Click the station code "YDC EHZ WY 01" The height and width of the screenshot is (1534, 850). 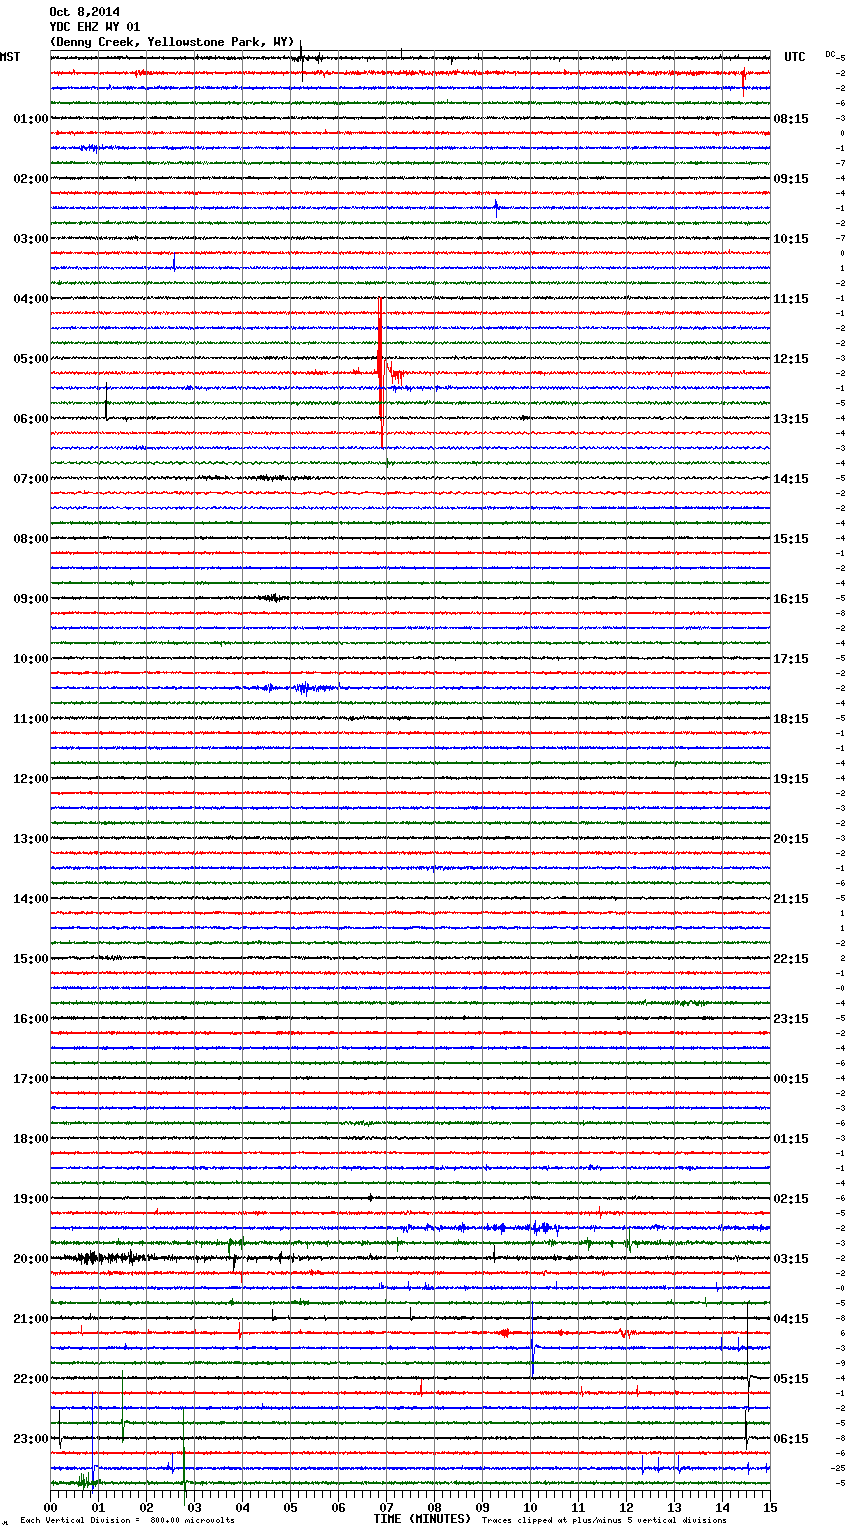pyautogui.click(x=94, y=27)
